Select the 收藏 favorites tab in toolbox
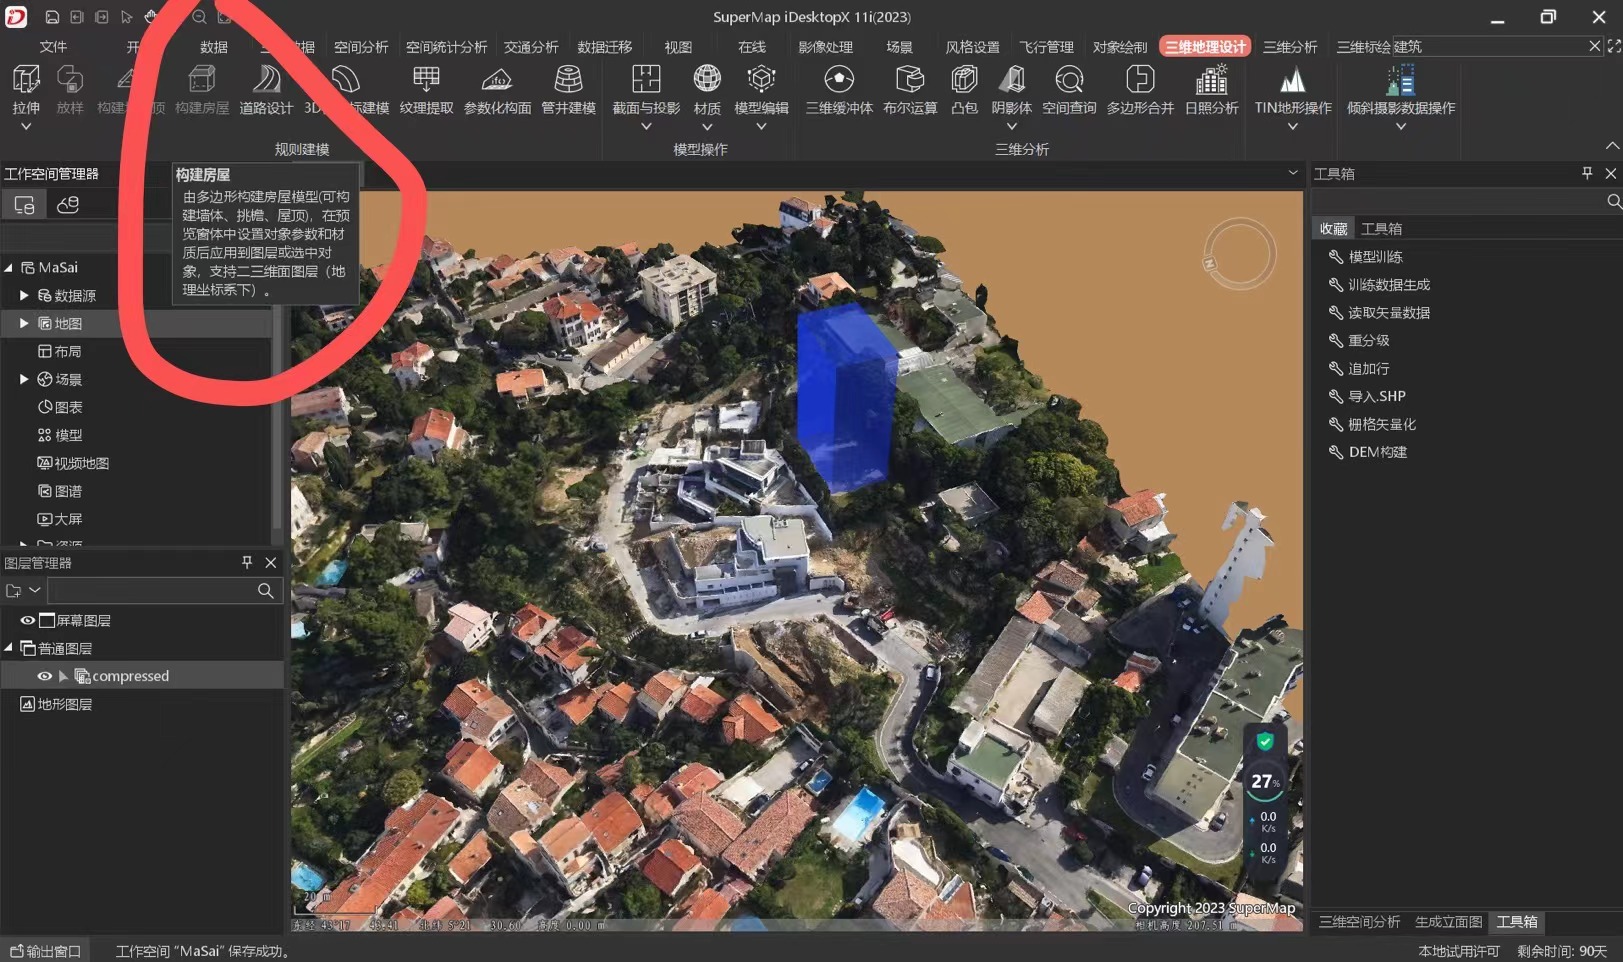The image size is (1623, 962). 1333,229
